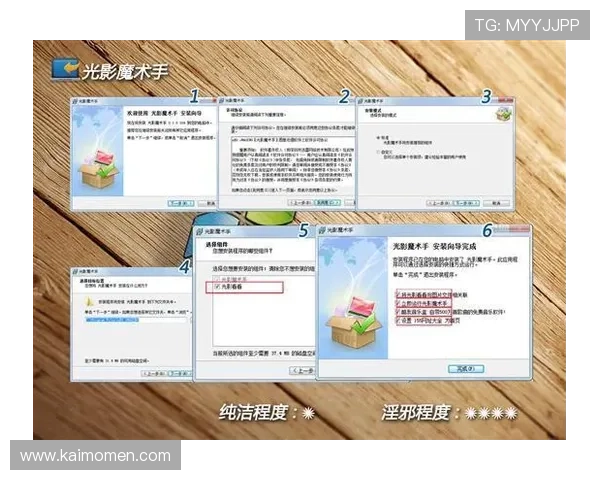The height and width of the screenshot is (480, 600).
Task: Click Back in license window 2
Action: pyautogui.click(x=300, y=202)
